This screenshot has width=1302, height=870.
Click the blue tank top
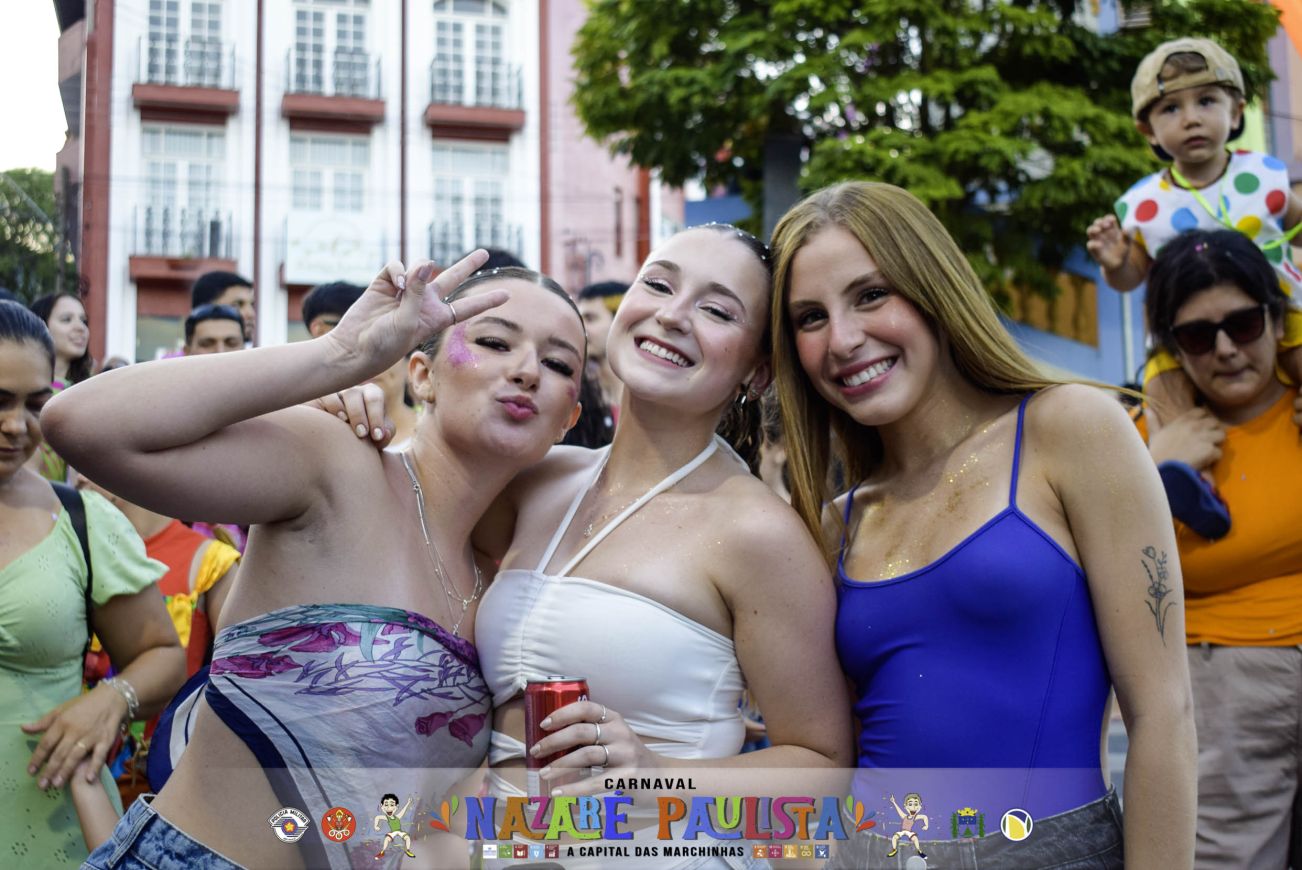tap(970, 650)
